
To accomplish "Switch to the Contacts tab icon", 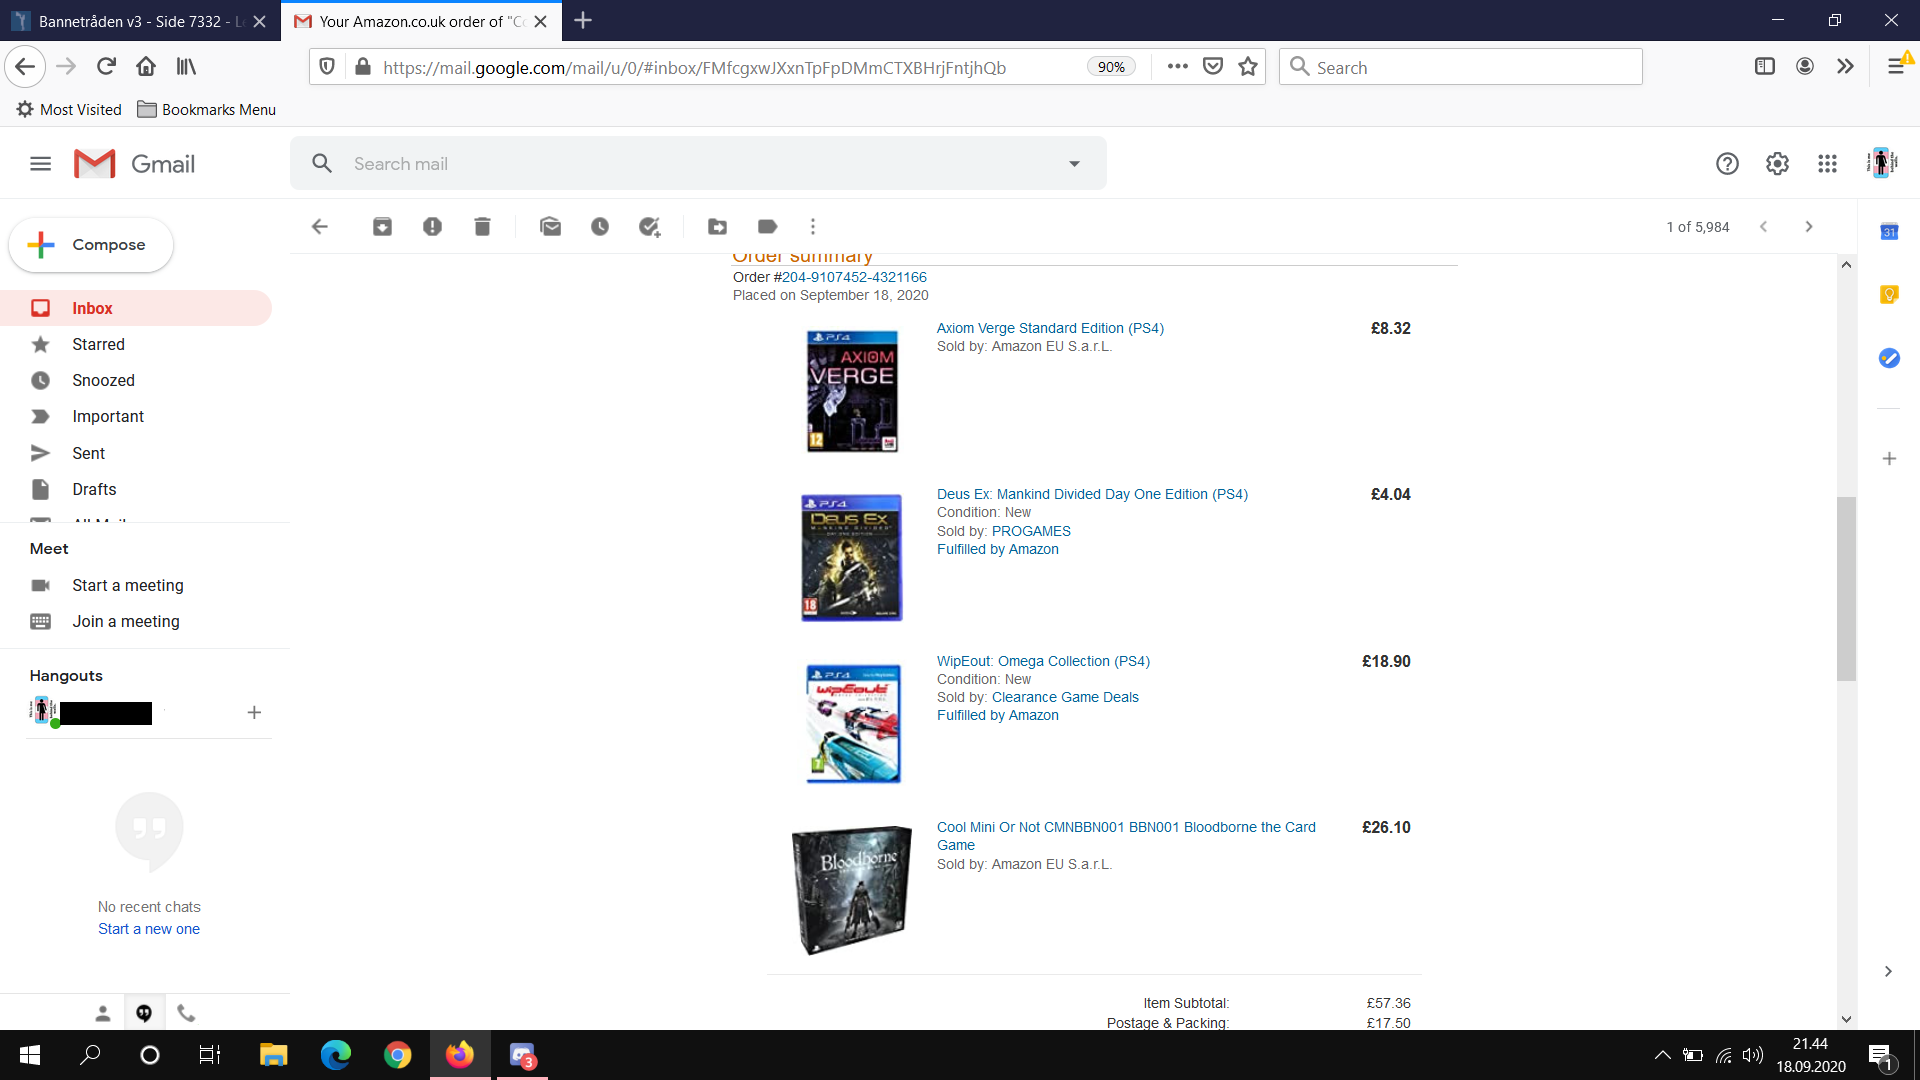I will point(102,1013).
